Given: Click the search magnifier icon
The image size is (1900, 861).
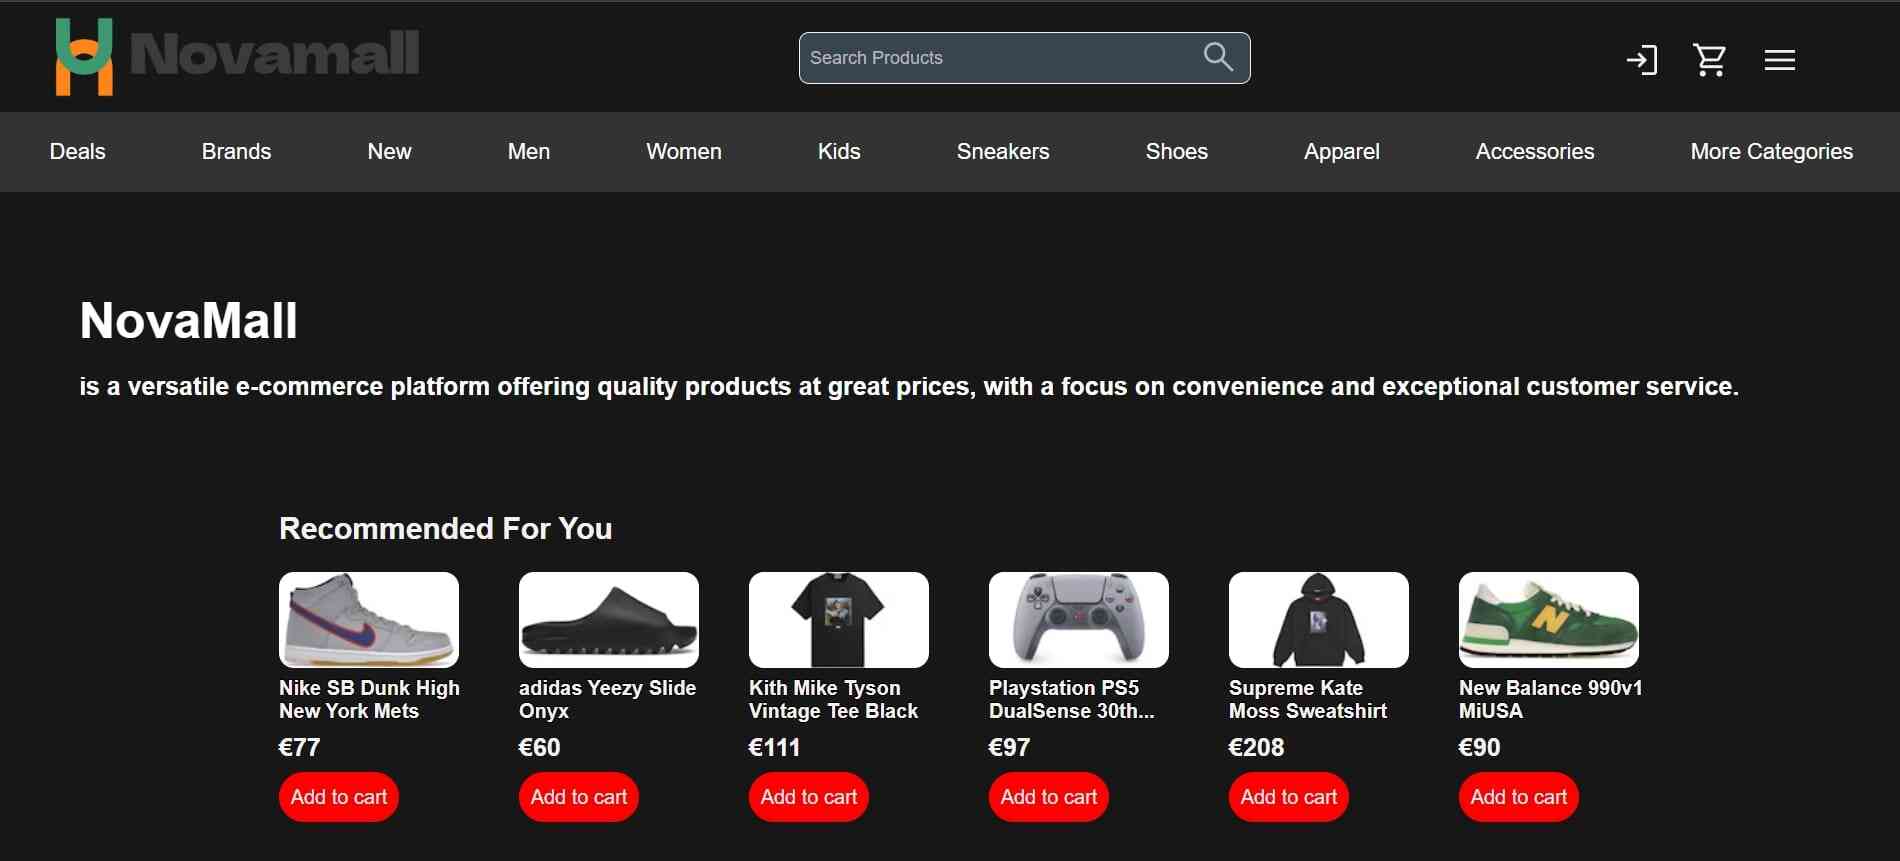Looking at the screenshot, I should click(x=1218, y=57).
